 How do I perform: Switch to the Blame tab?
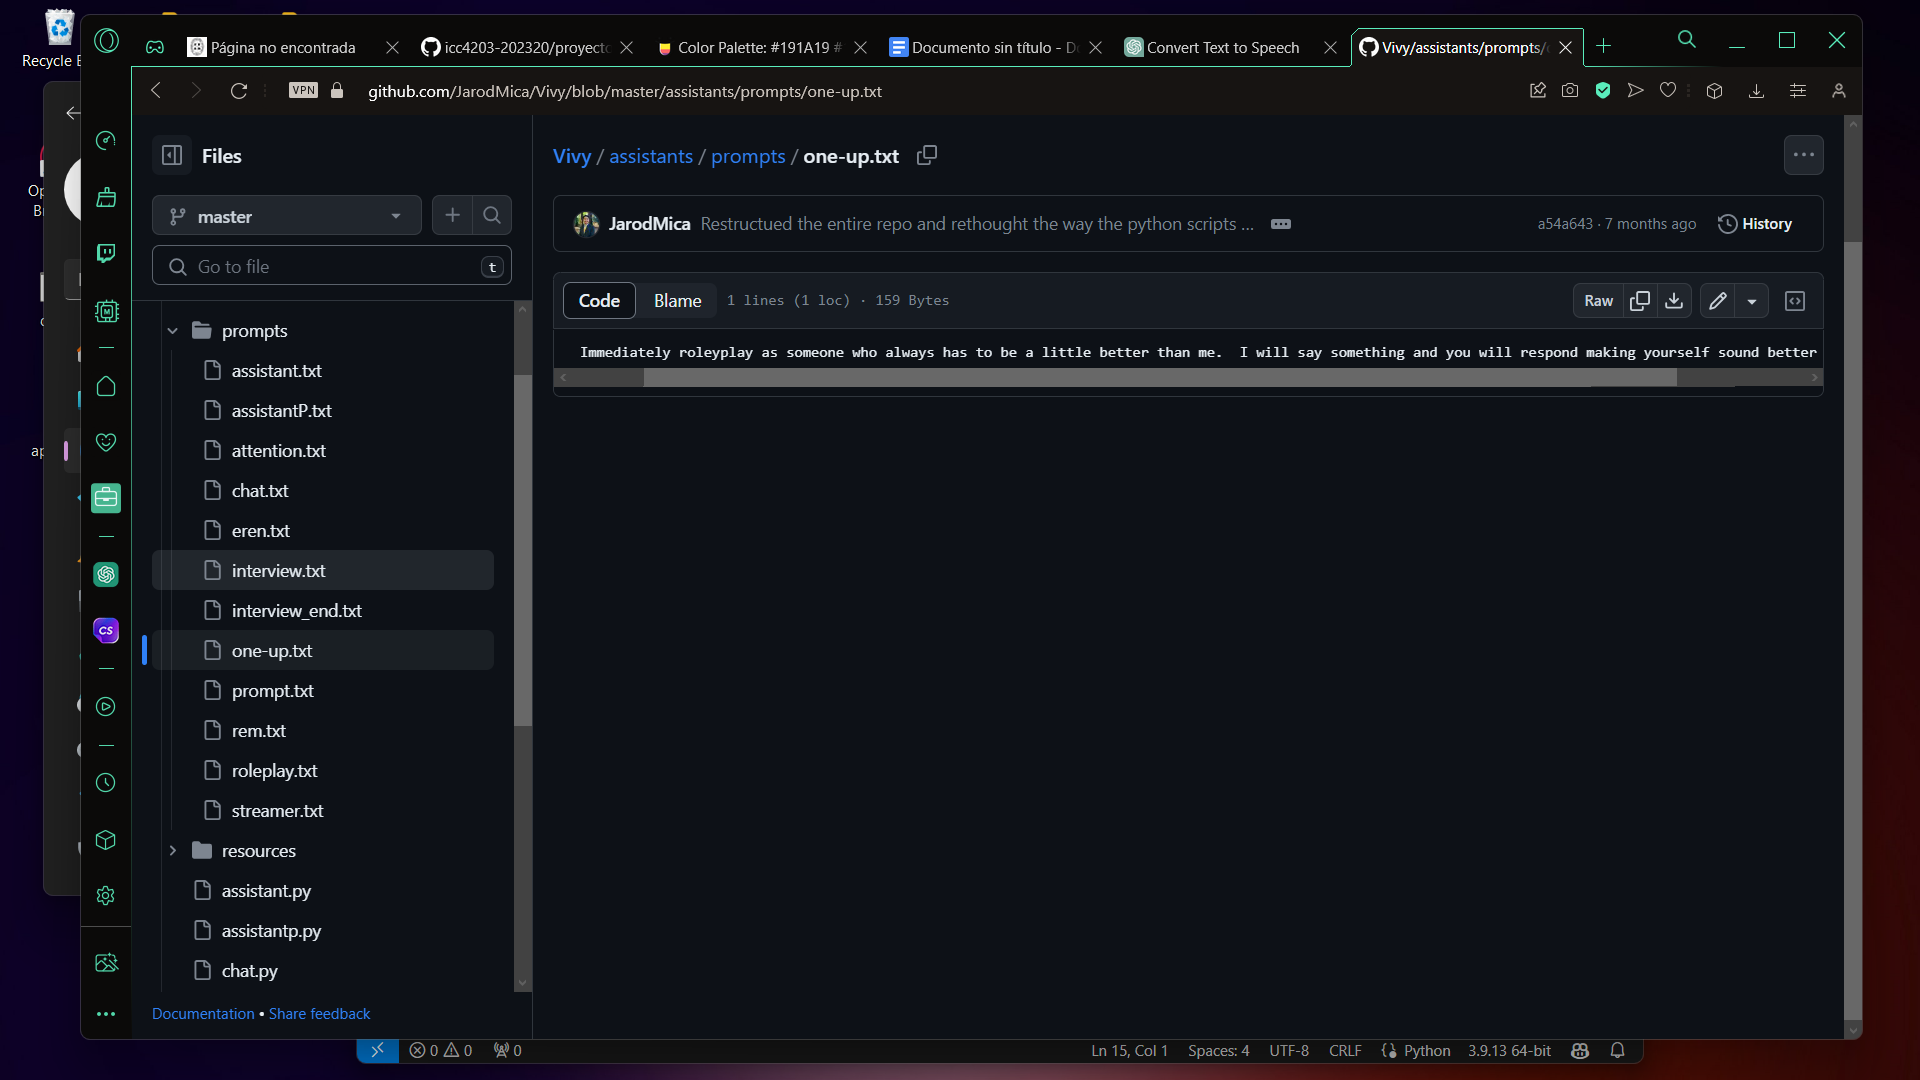pyautogui.click(x=677, y=301)
